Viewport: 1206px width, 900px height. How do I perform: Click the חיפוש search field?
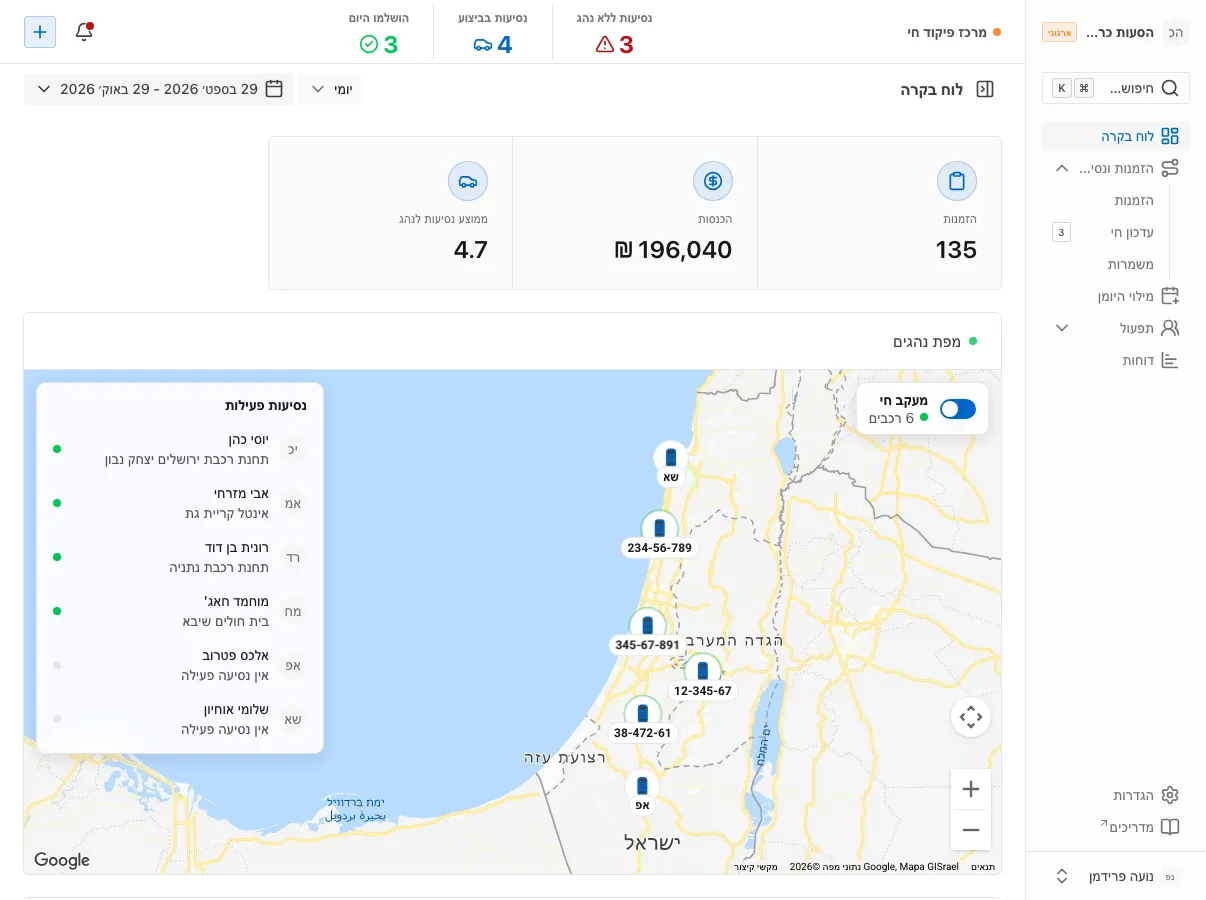[1116, 88]
